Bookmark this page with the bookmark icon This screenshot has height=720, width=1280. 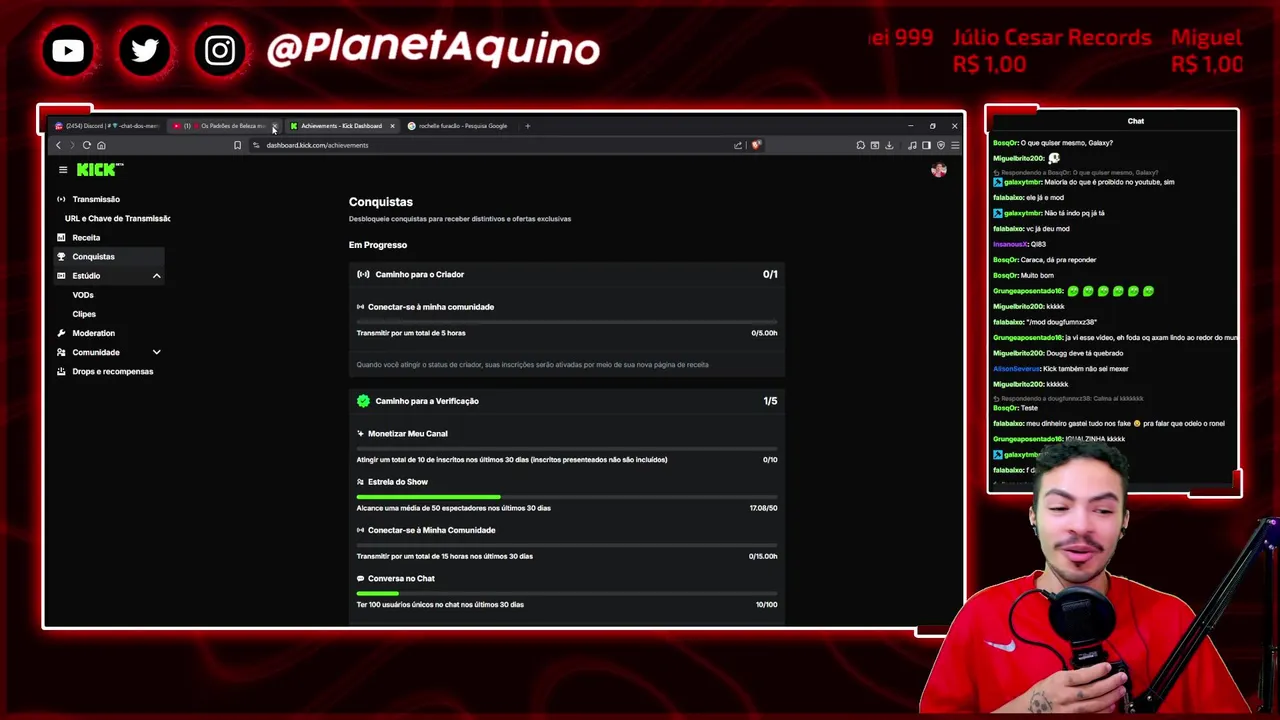[237, 145]
